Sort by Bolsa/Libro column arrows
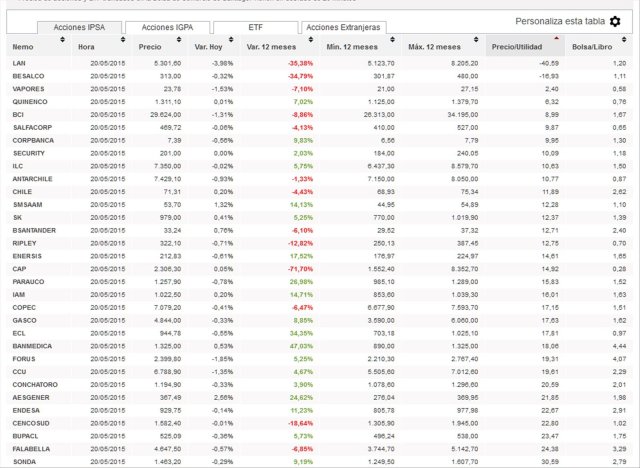The width and height of the screenshot is (640, 468). pyautogui.click(x=624, y=40)
